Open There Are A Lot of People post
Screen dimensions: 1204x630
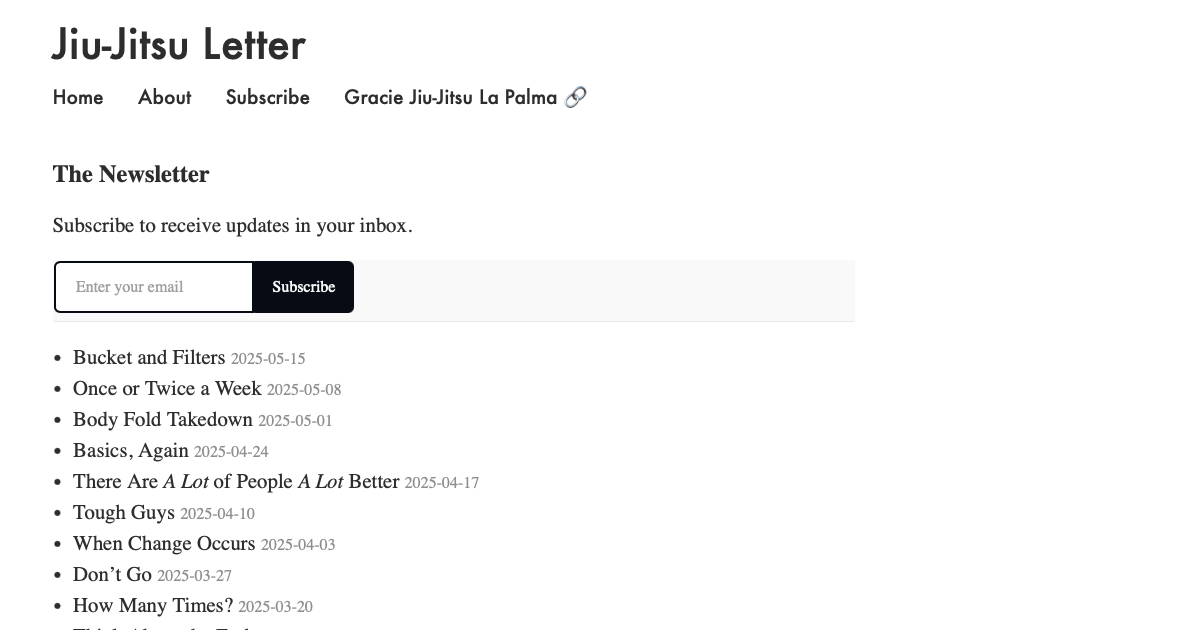236,481
